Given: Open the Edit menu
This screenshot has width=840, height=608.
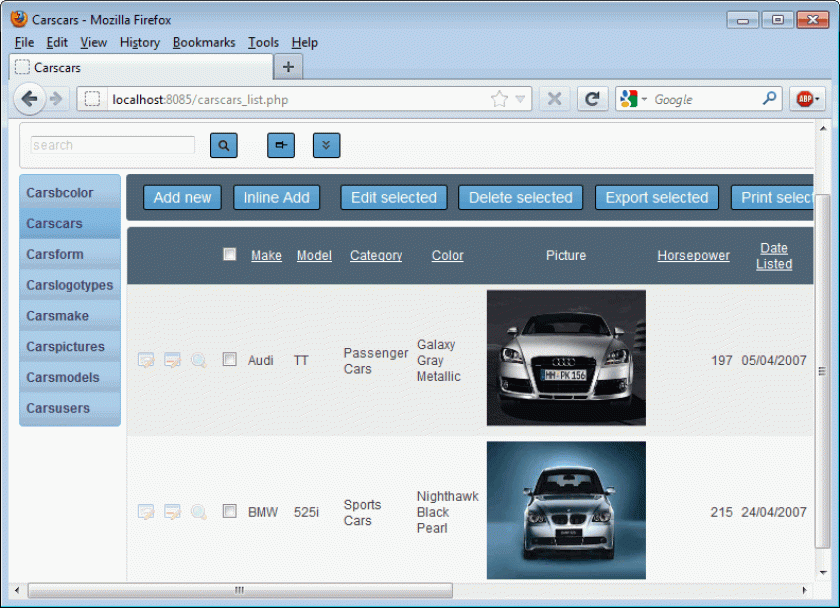Looking at the screenshot, I should click(57, 42).
